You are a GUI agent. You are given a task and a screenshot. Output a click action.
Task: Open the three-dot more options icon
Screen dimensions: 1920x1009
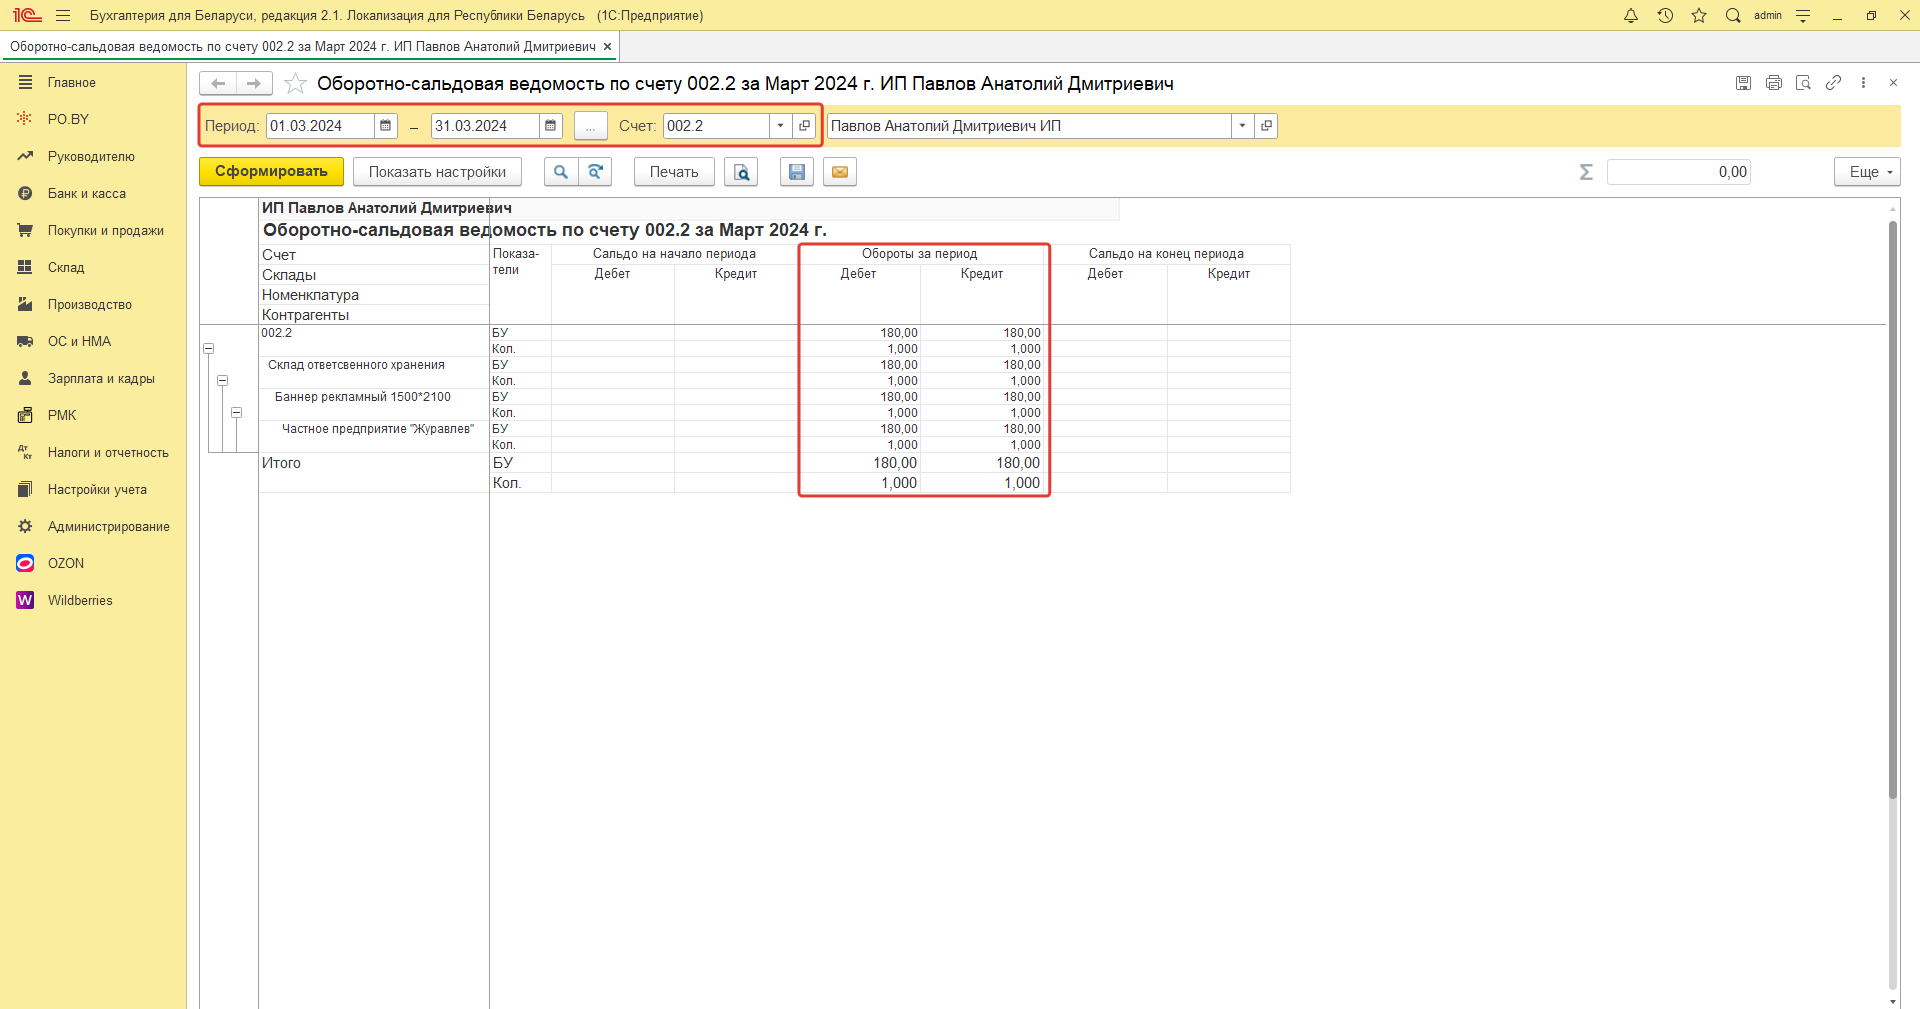(1863, 83)
